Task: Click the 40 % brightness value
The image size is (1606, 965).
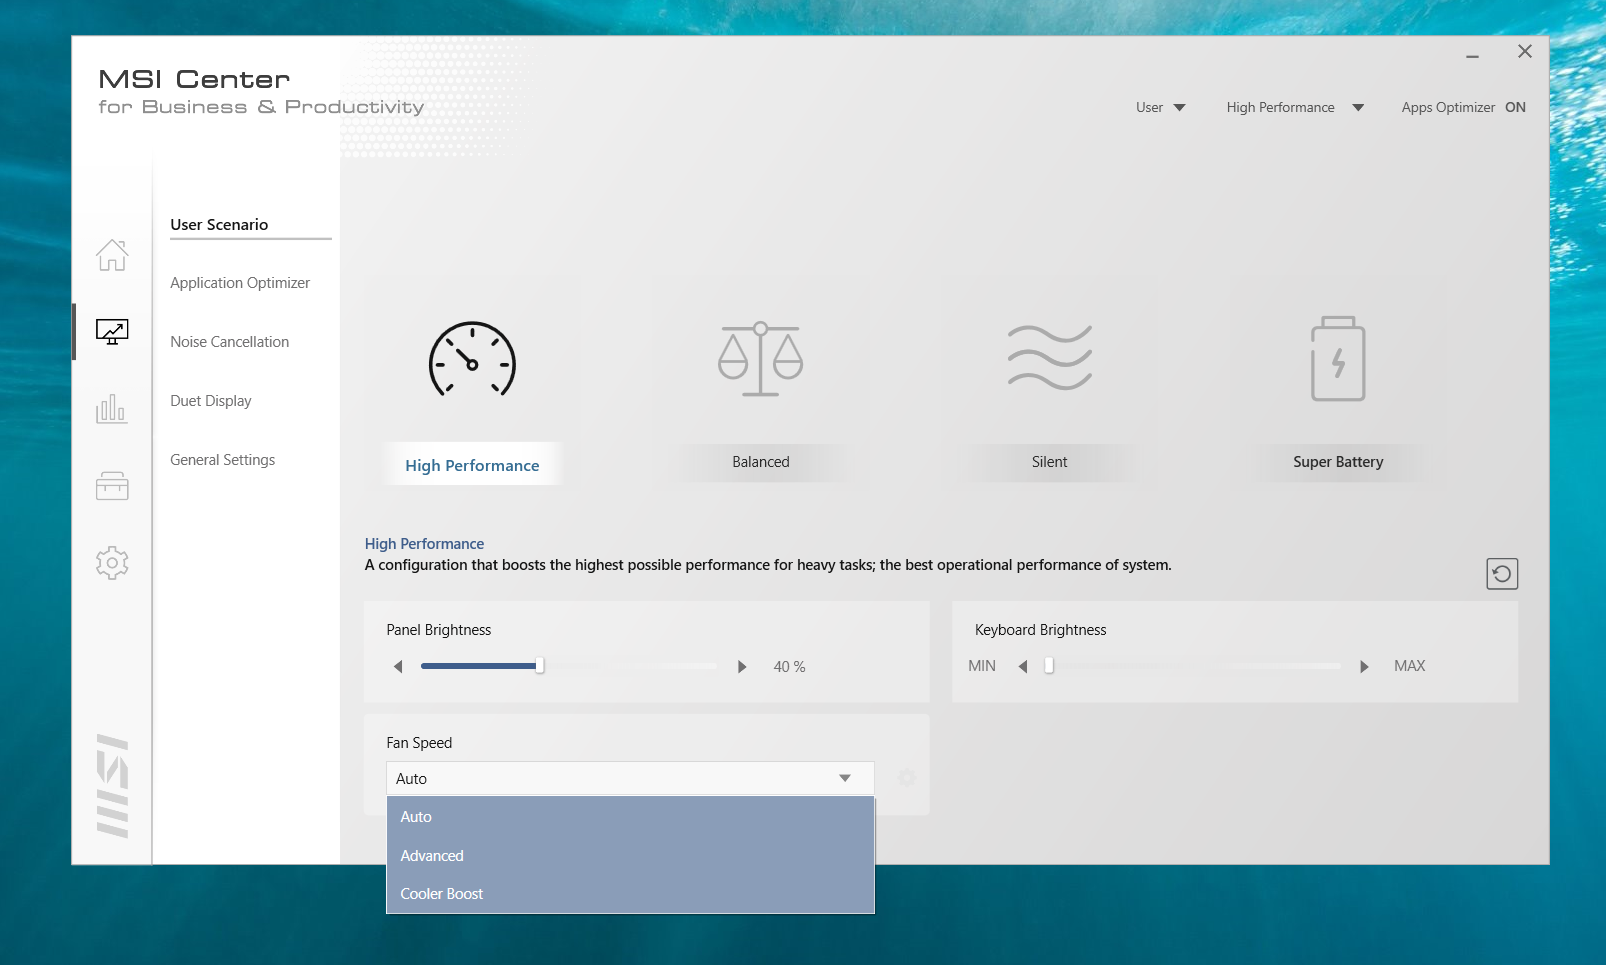Action: click(789, 667)
